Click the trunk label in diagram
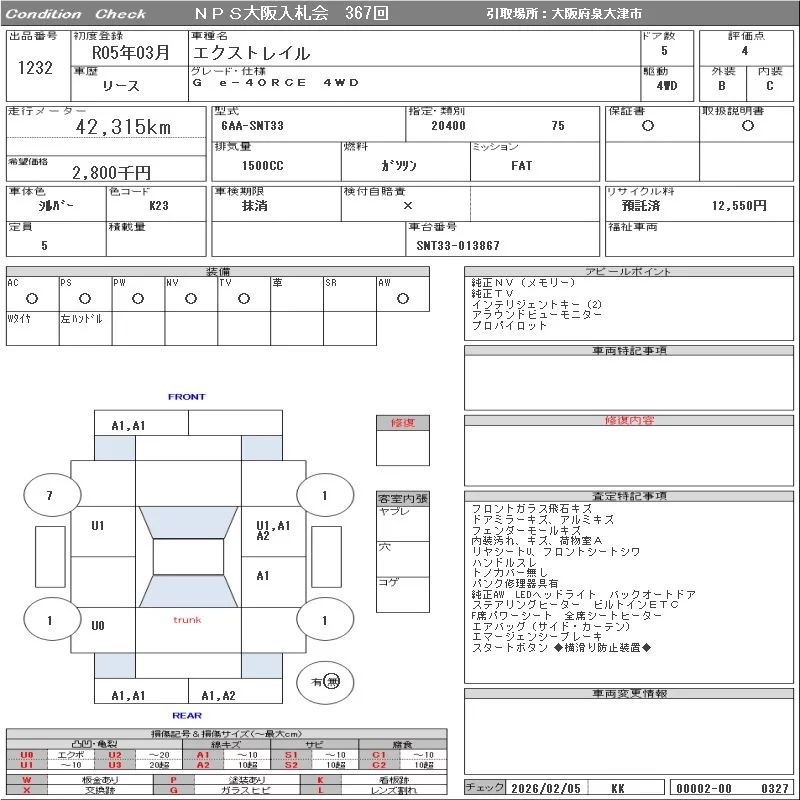Image resolution: width=800 pixels, height=800 pixels. click(x=187, y=620)
